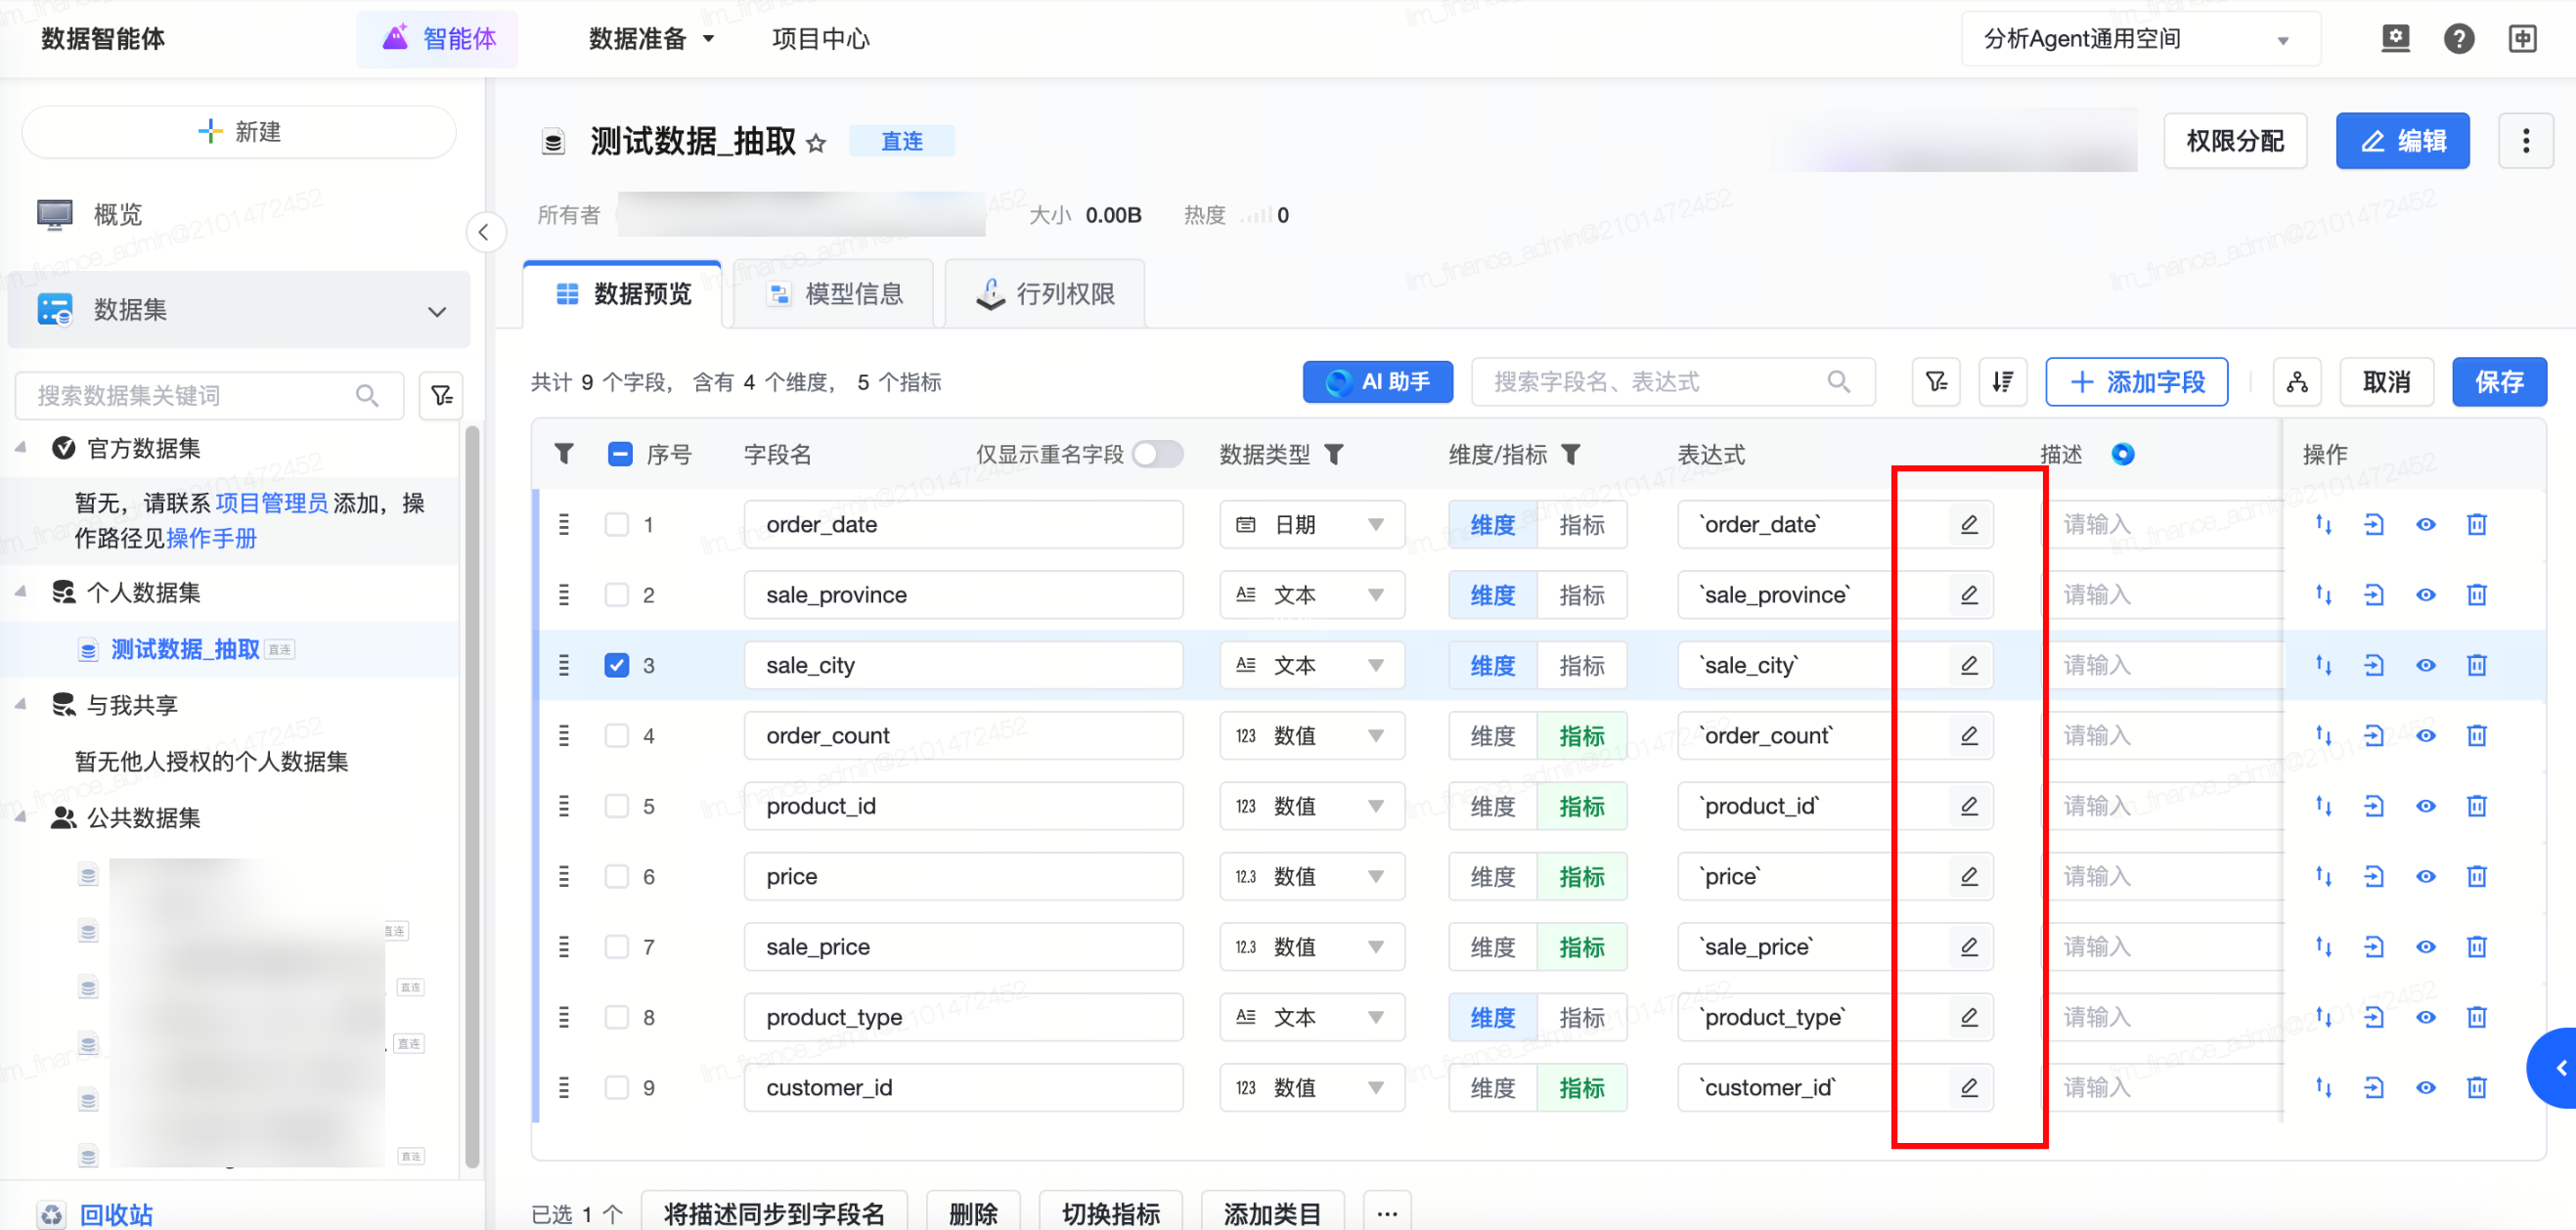Hide the product_id field with eye icon
Image resolution: width=2576 pixels, height=1230 pixels.
click(2425, 806)
